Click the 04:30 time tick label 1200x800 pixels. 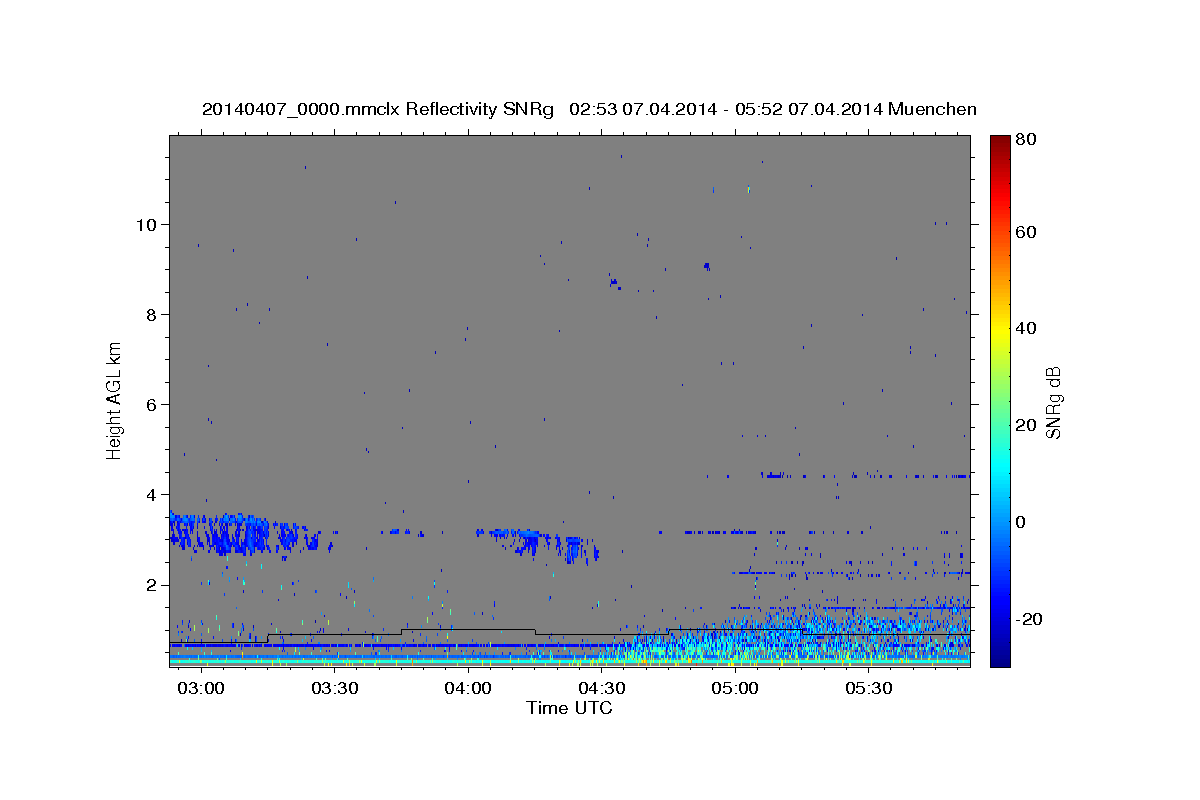point(602,689)
